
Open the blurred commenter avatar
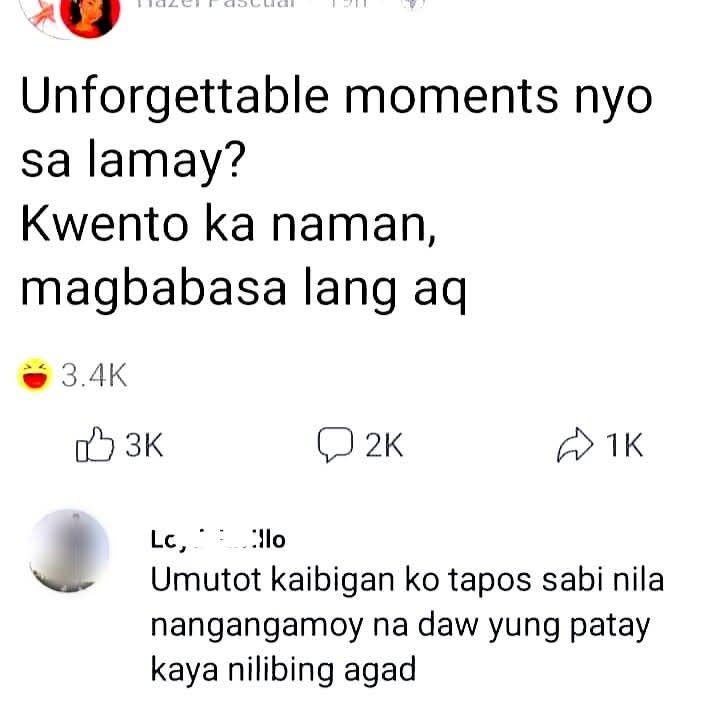coord(69,550)
